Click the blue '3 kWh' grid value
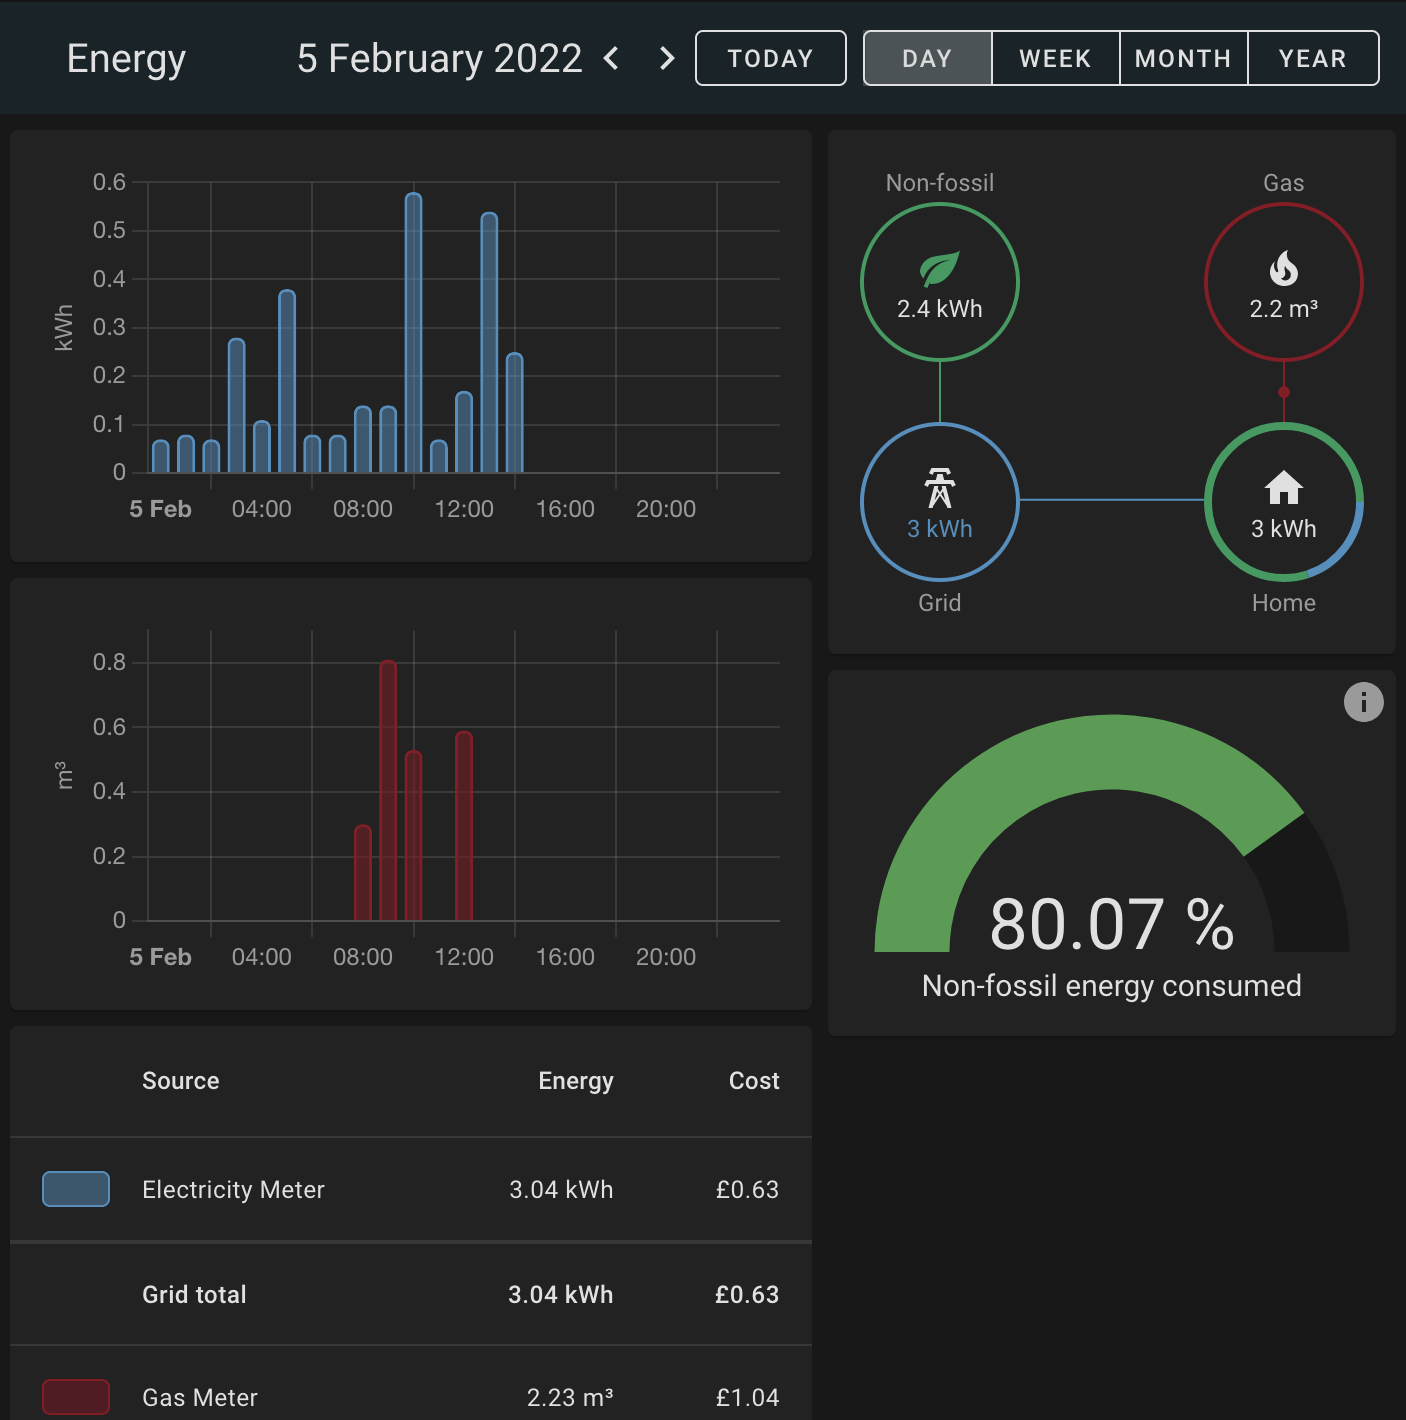Image resolution: width=1406 pixels, height=1420 pixels. [x=940, y=529]
